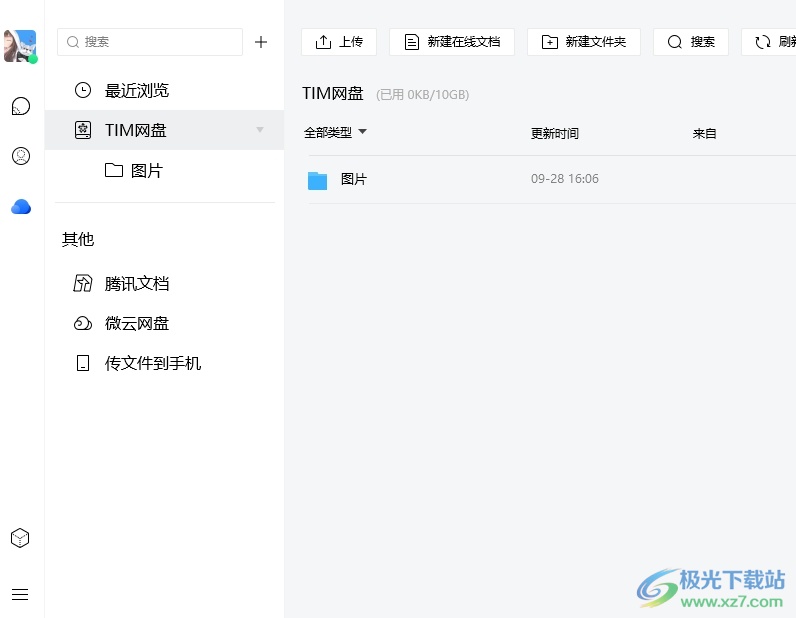Collapse the TIM网盘 tree arrow

click(x=260, y=130)
